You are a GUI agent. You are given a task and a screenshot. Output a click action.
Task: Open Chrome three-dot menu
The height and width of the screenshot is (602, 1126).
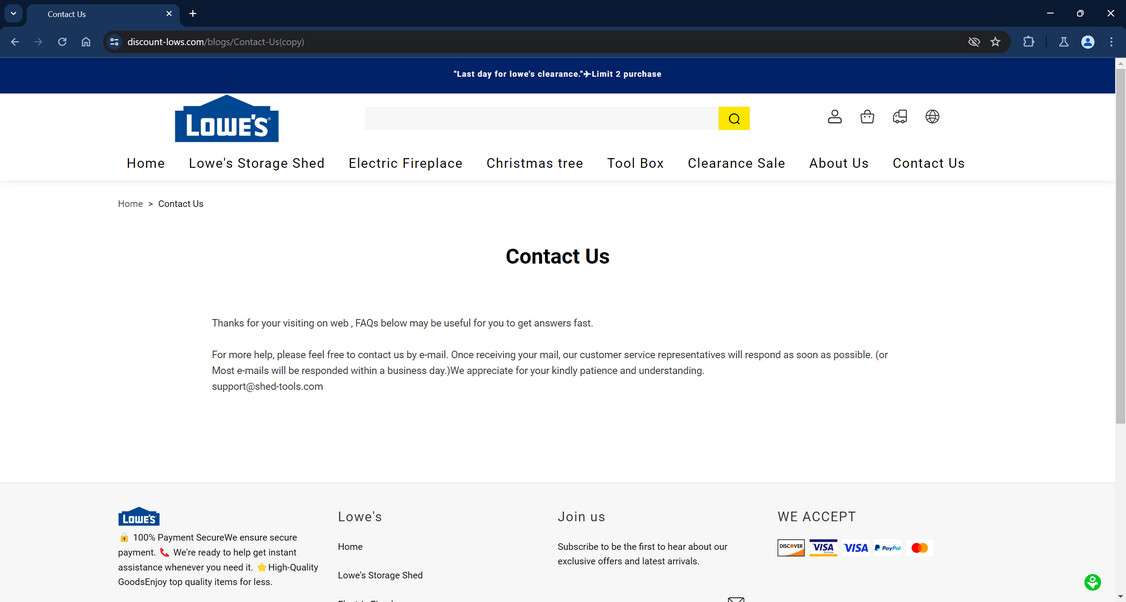click(x=1111, y=42)
